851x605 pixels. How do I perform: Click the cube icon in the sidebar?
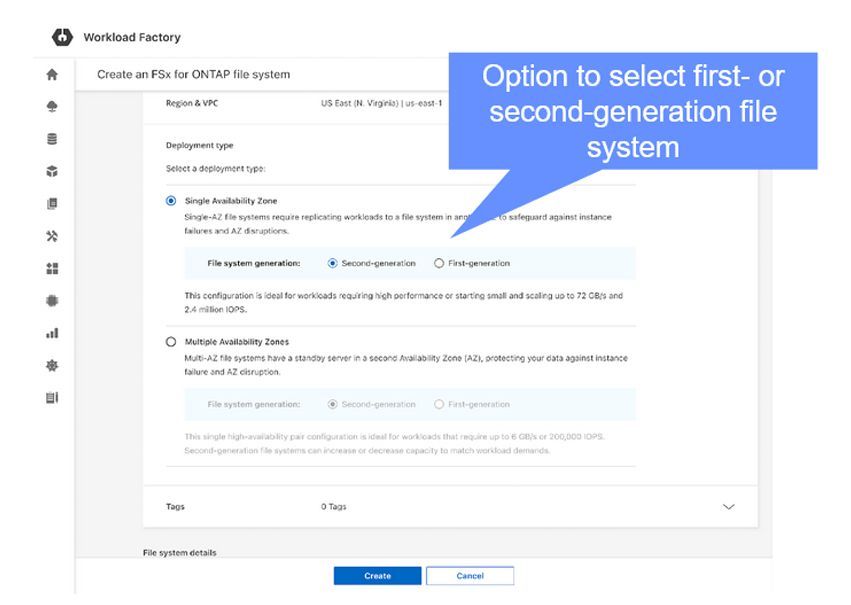point(52,172)
